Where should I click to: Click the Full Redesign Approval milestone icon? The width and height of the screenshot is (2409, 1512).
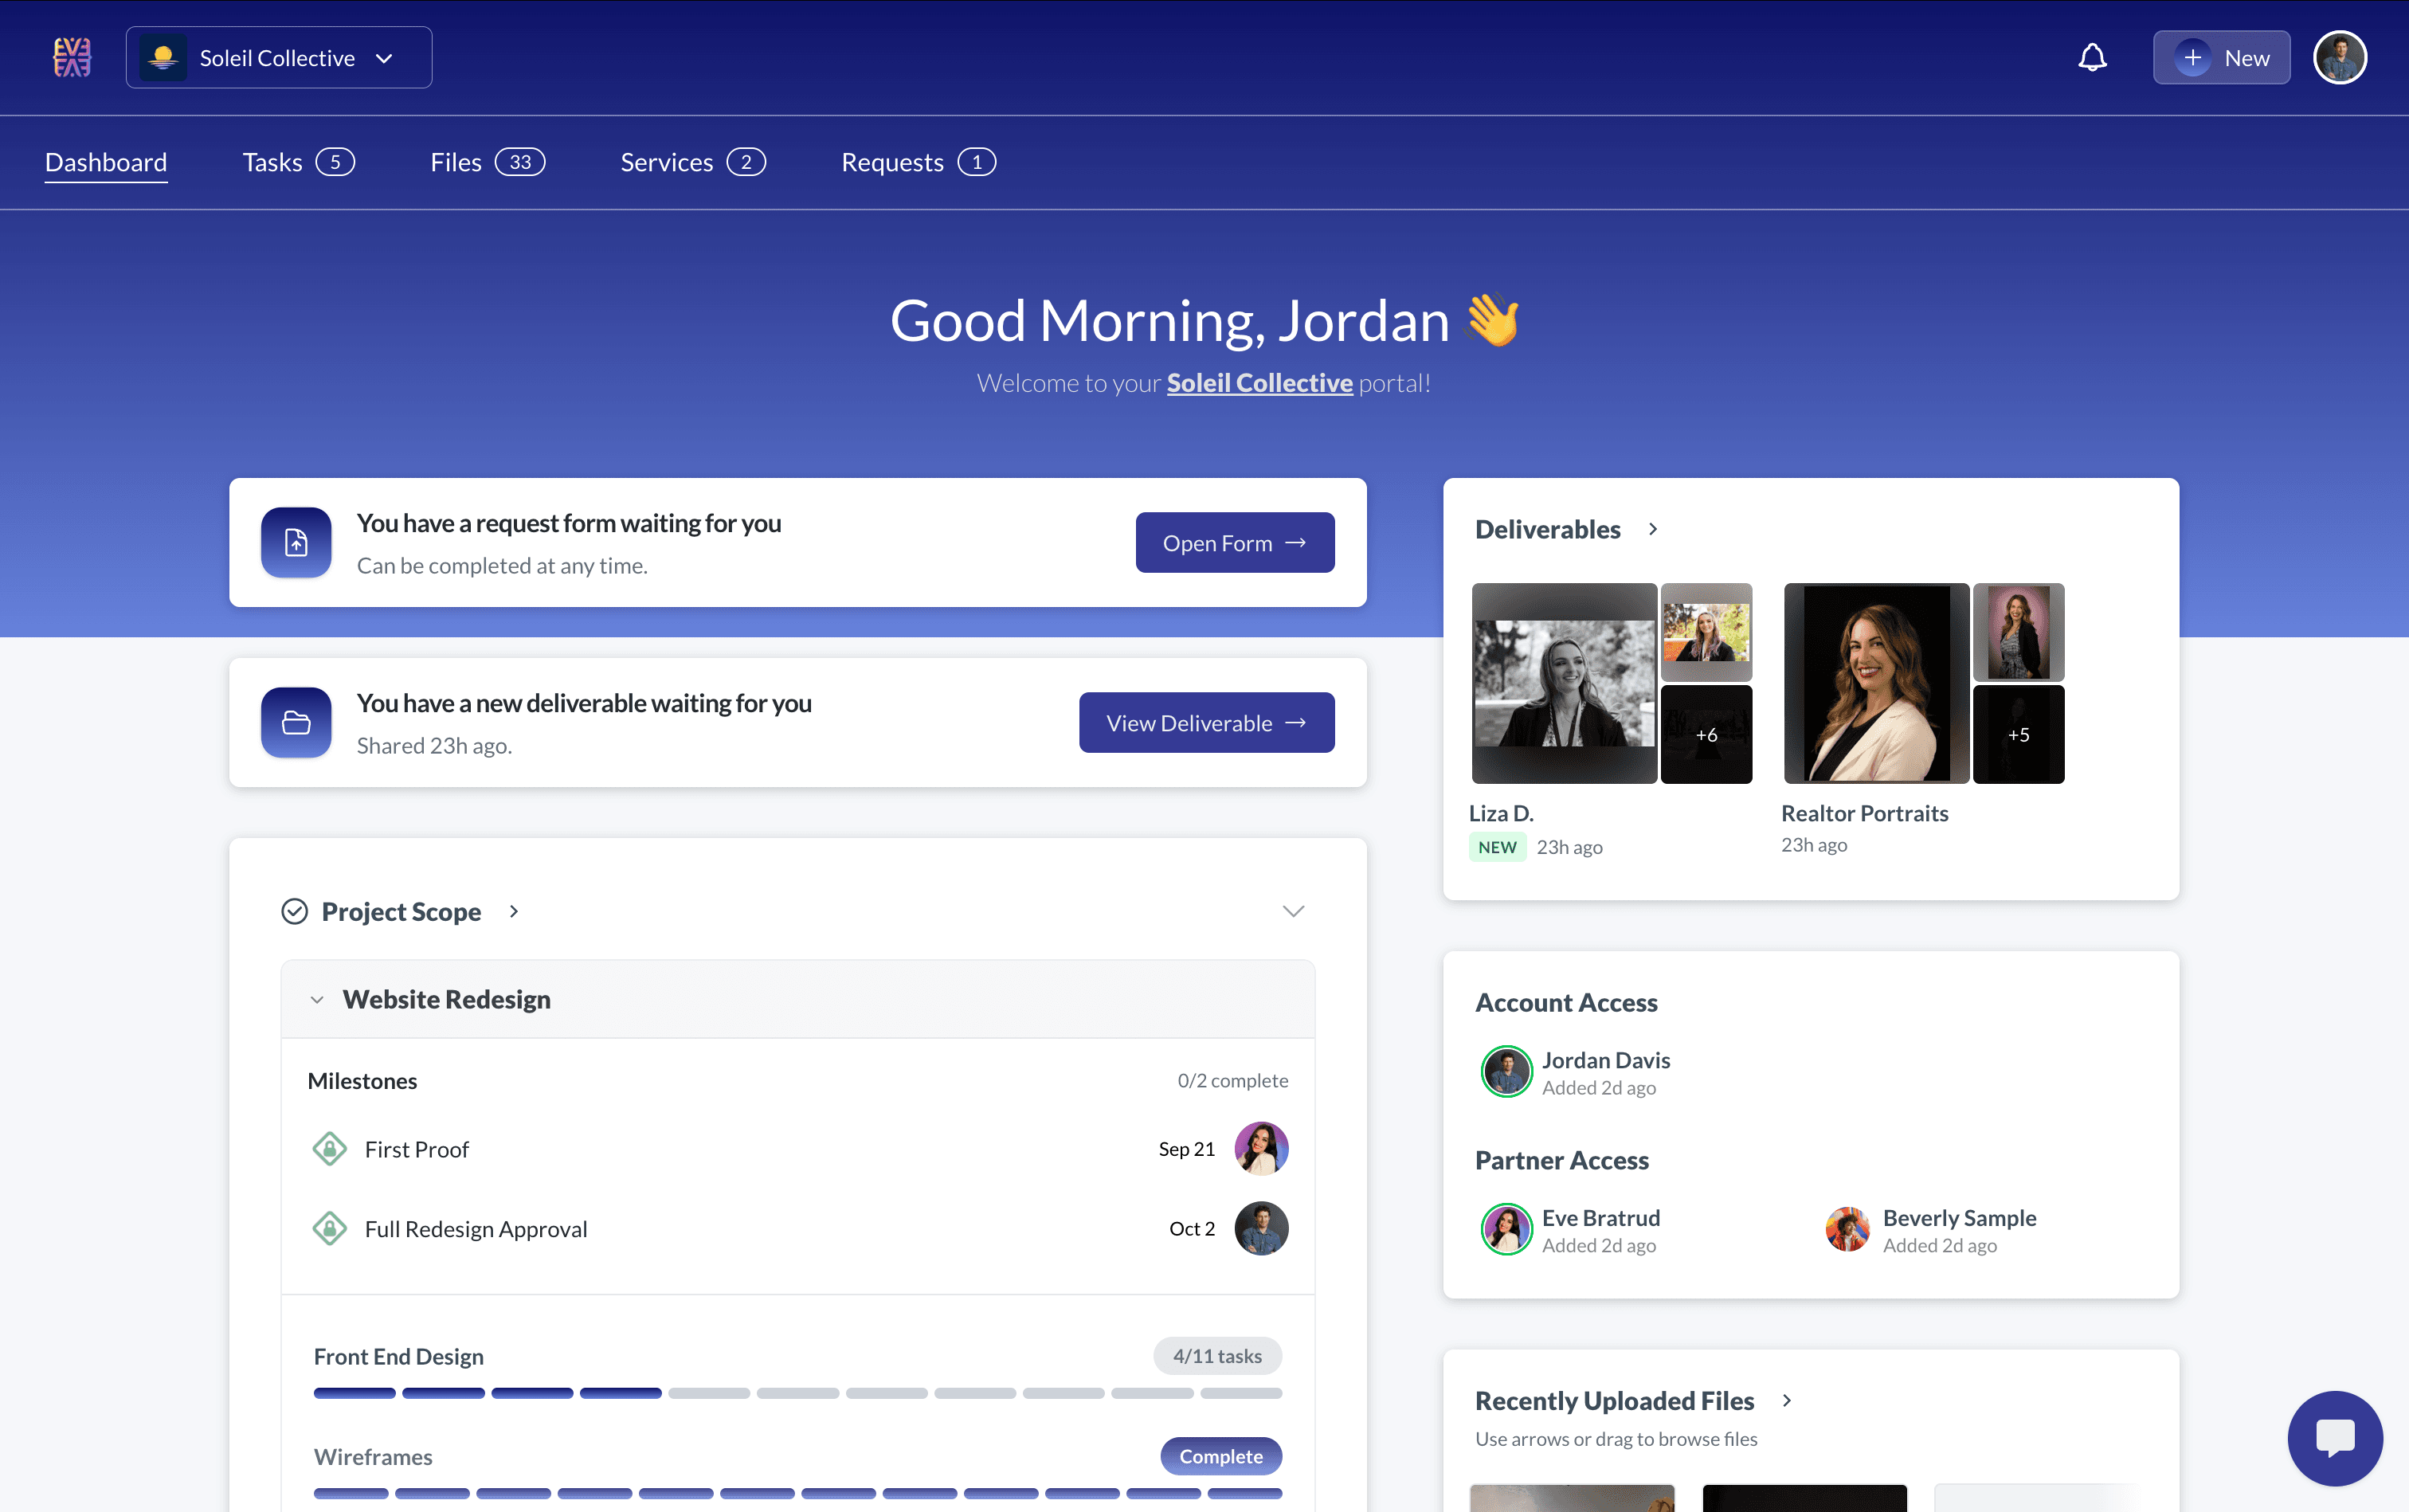click(x=329, y=1228)
